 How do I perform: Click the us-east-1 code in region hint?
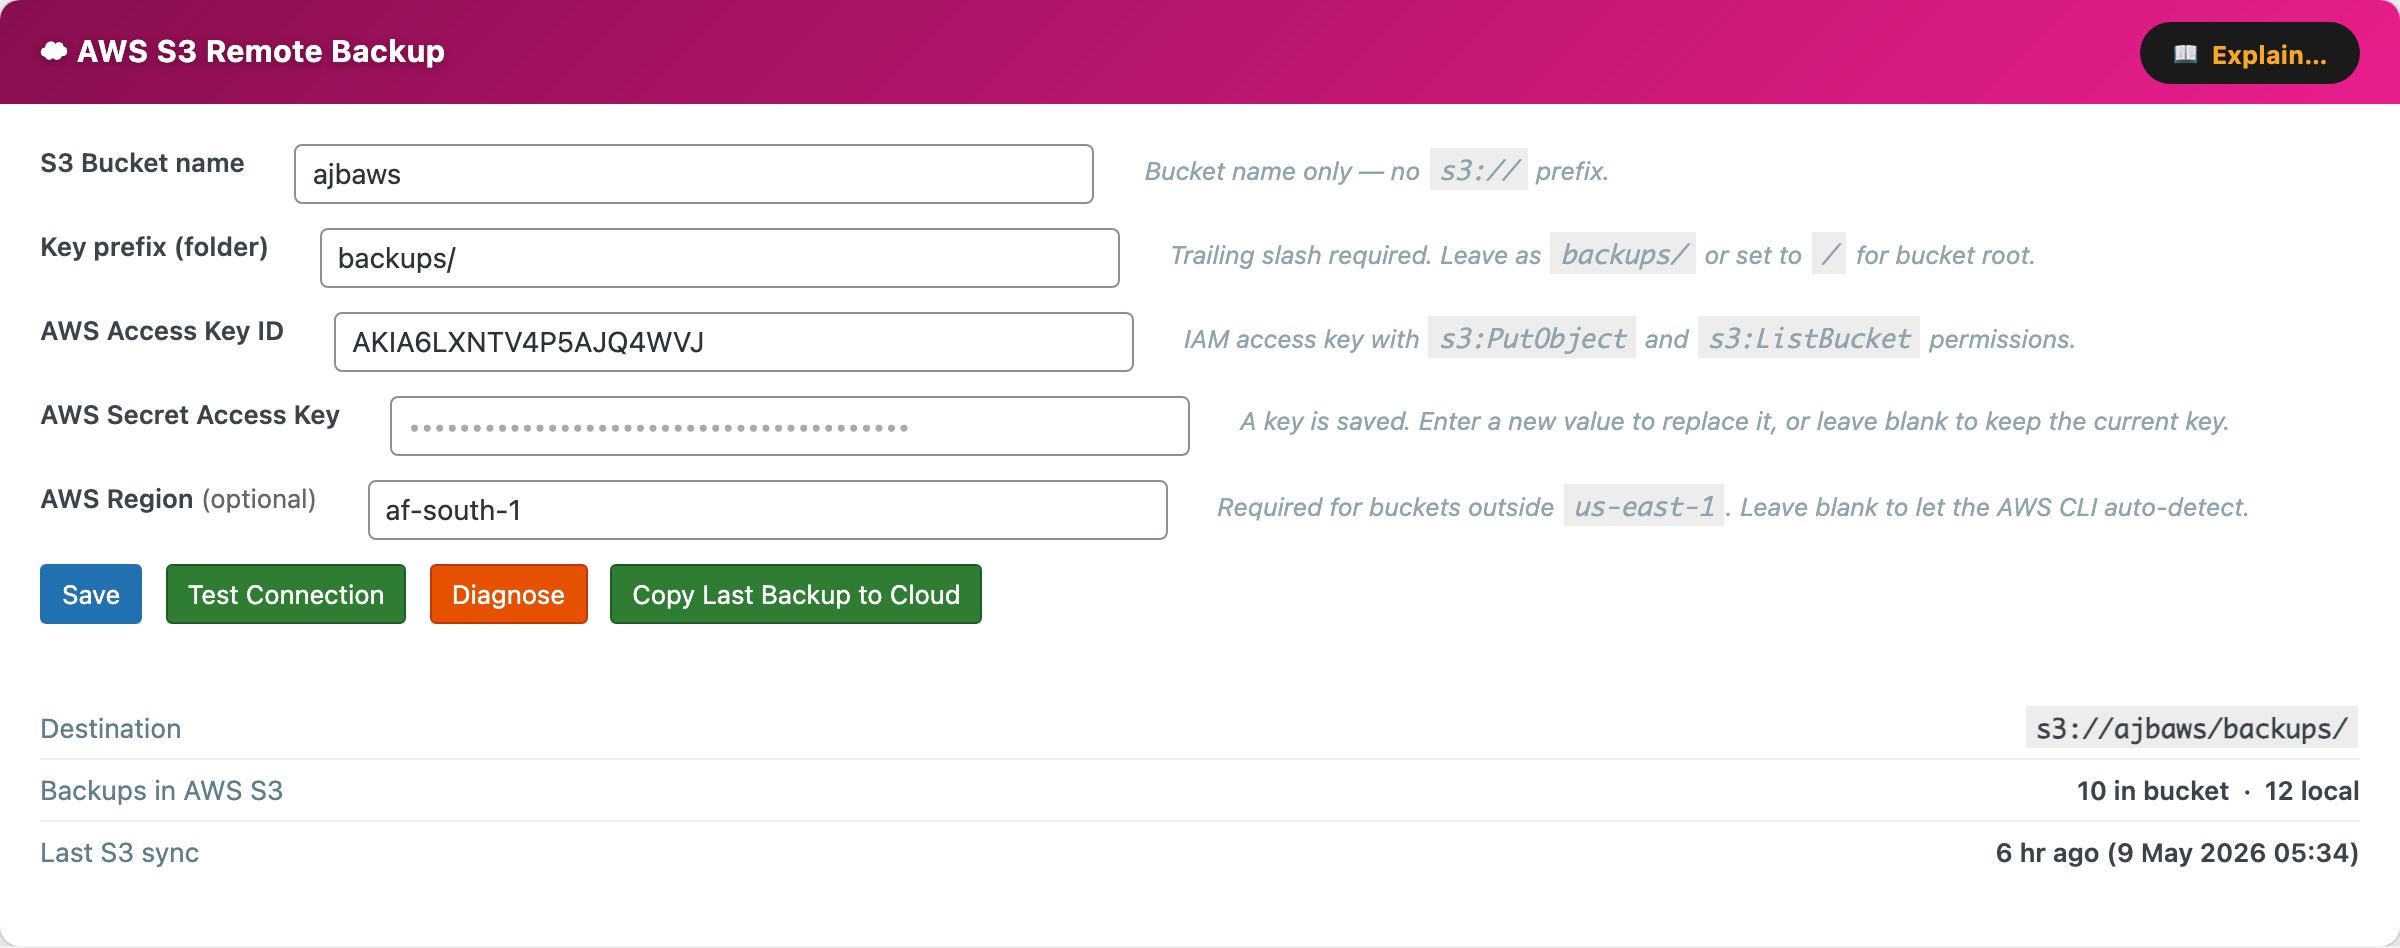[1644, 506]
